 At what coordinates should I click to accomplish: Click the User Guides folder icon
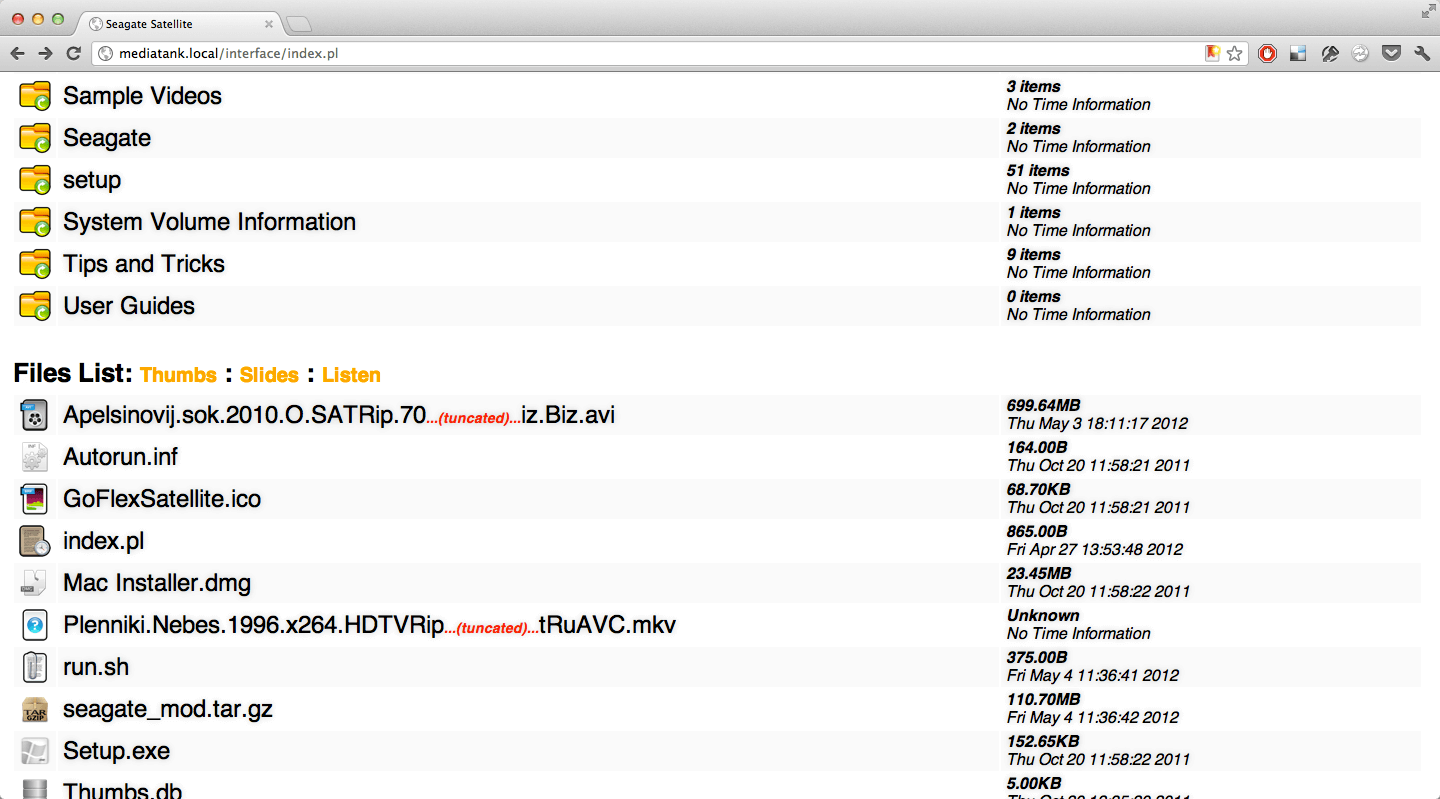35,306
